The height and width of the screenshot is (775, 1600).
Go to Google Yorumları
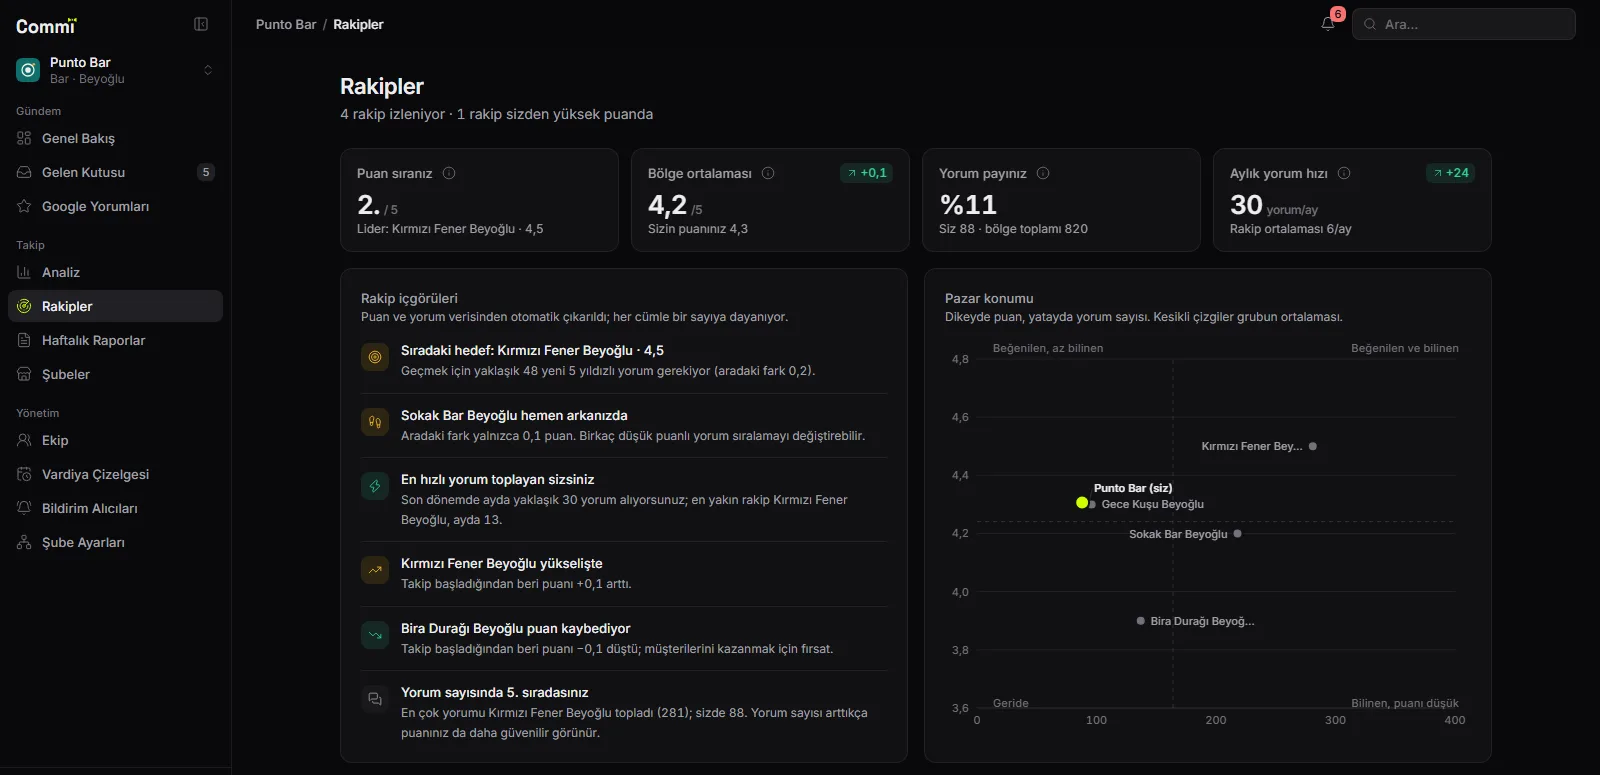115,206
